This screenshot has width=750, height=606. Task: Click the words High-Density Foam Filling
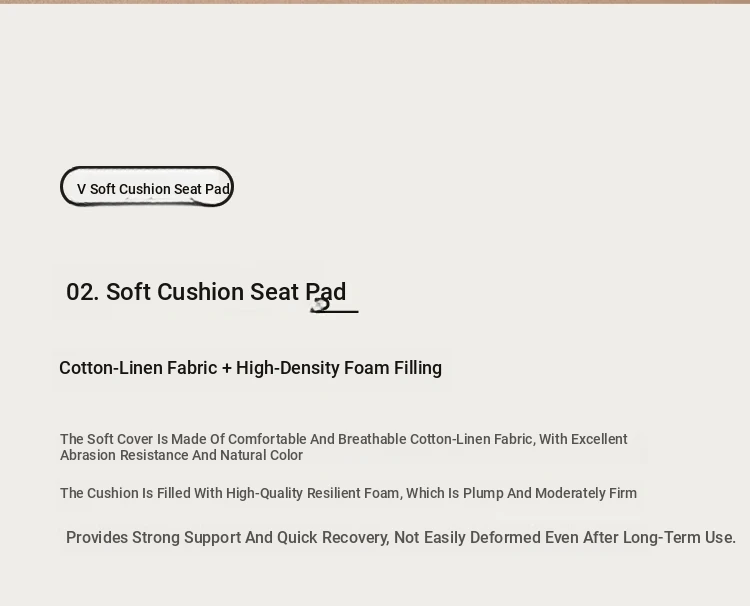coord(339,368)
